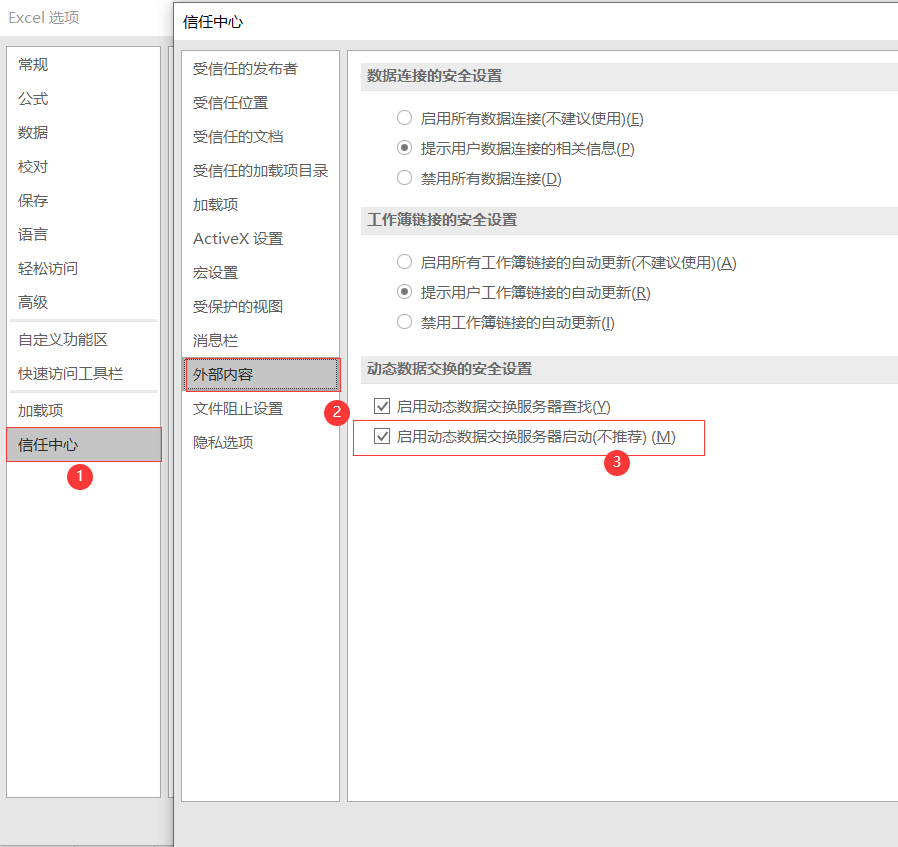
Task: Open the 数据 options category
Action: (84, 132)
